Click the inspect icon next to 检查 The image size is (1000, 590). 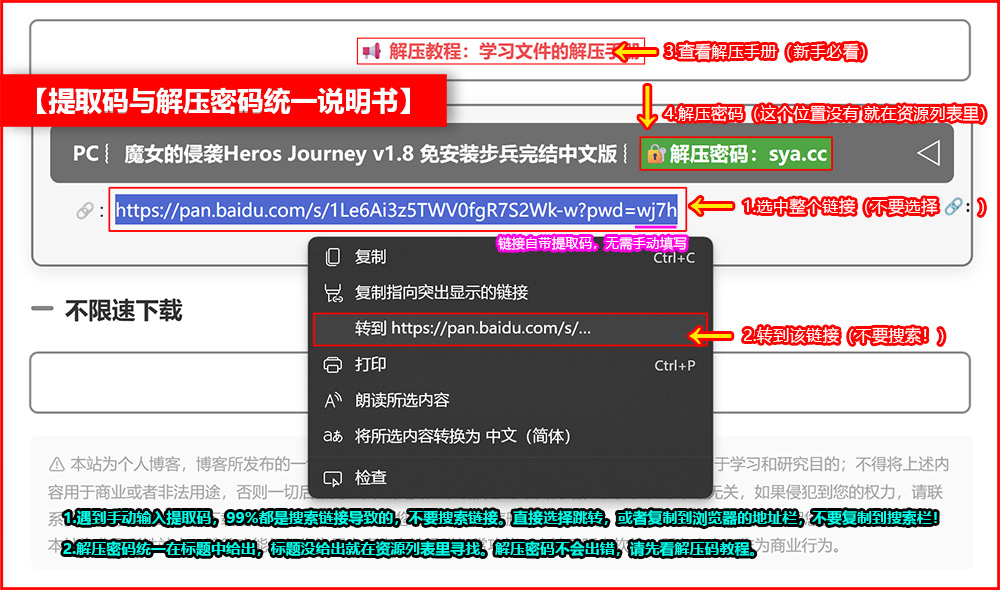[333, 478]
